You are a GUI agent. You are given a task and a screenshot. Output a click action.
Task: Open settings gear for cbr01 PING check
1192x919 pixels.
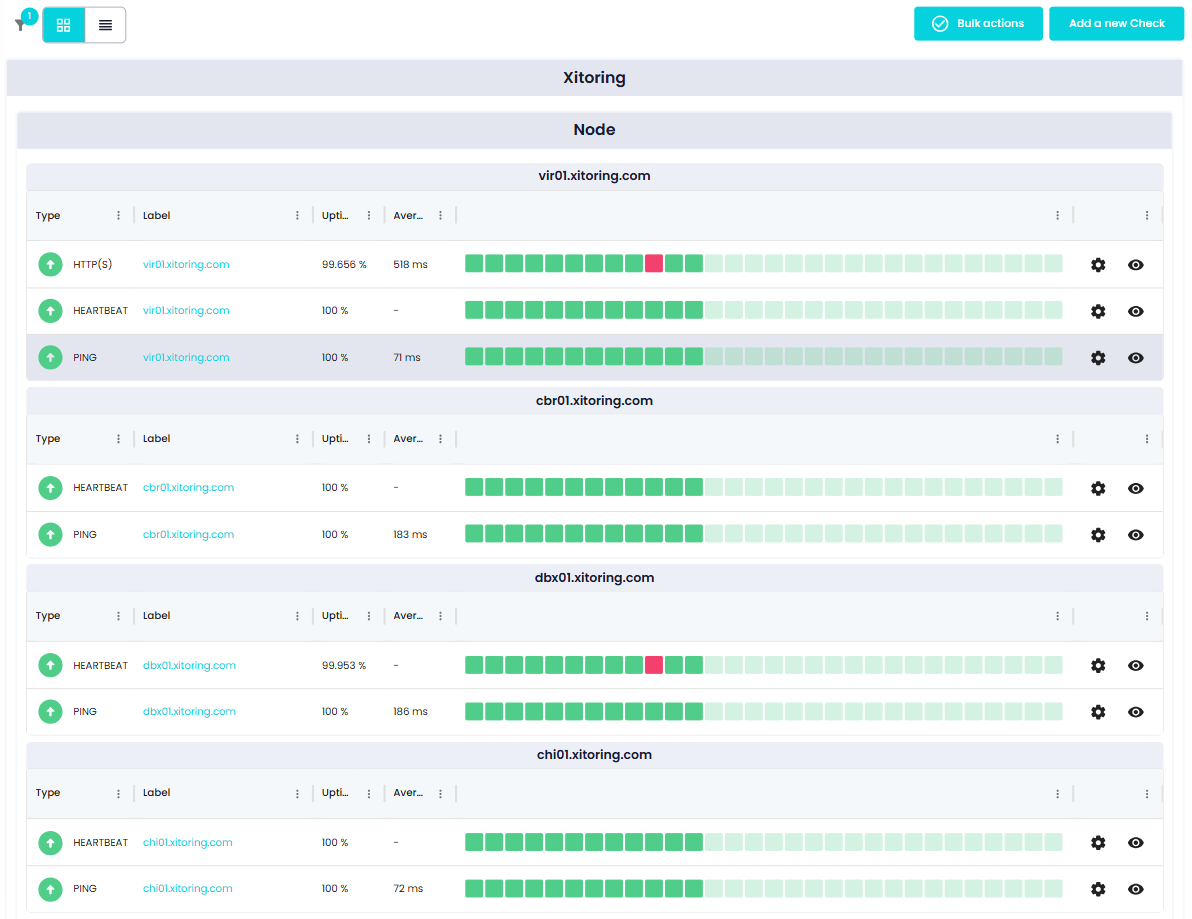click(x=1098, y=534)
